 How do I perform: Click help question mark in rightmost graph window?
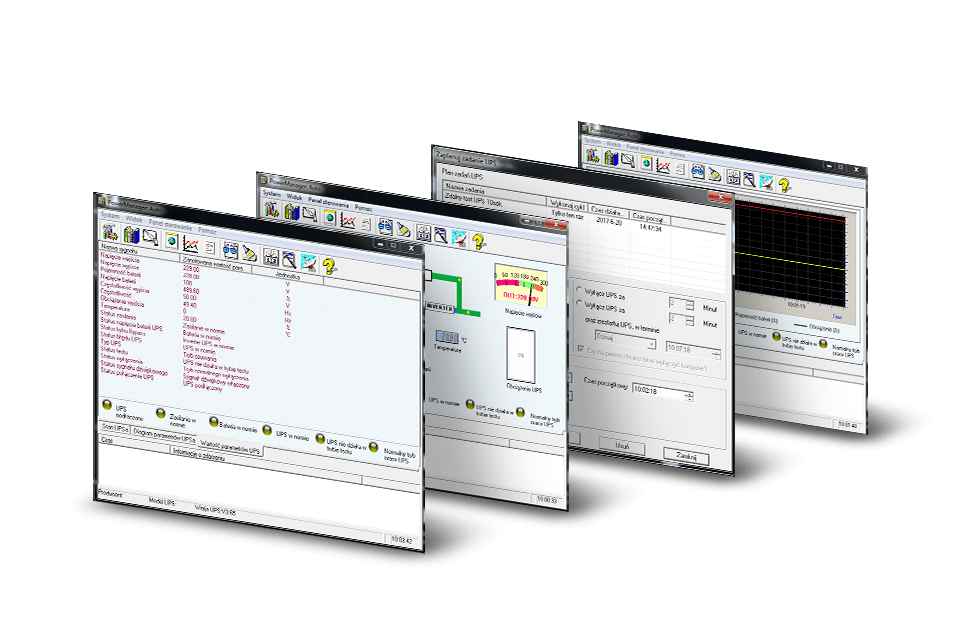click(x=785, y=185)
